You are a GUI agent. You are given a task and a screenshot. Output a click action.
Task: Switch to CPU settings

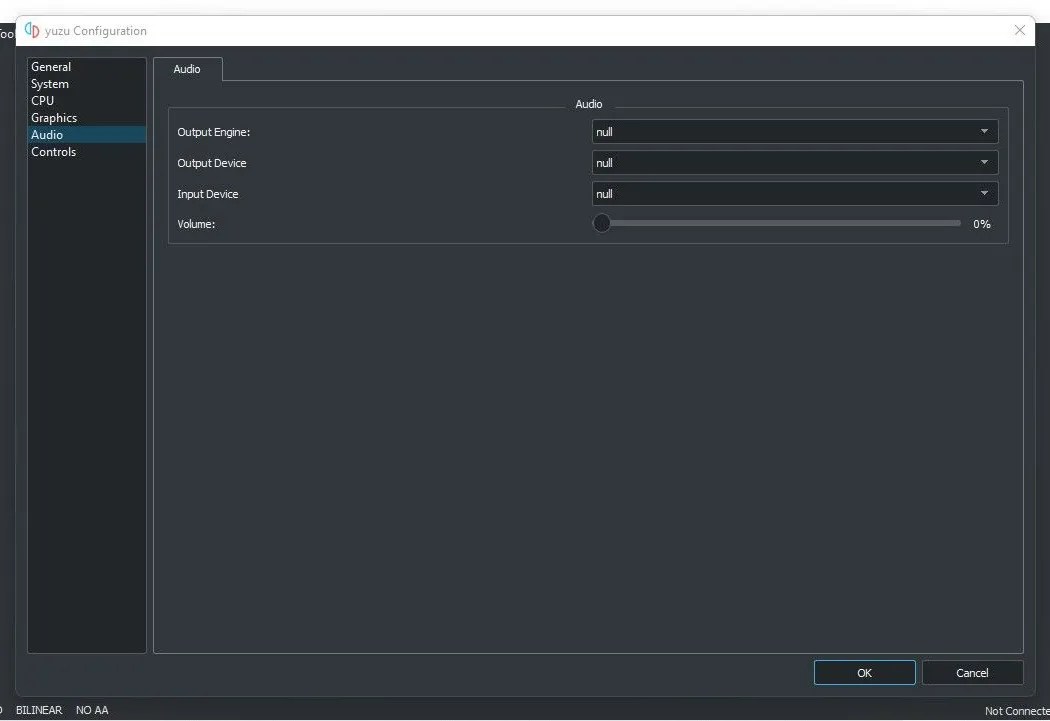[x=42, y=100]
